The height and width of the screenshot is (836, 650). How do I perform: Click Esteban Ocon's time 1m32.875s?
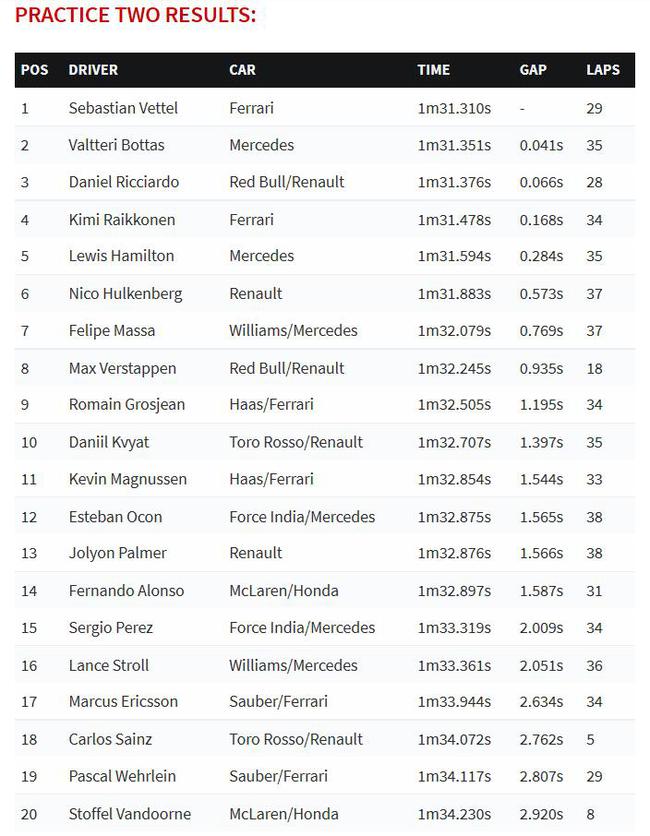[454, 517]
